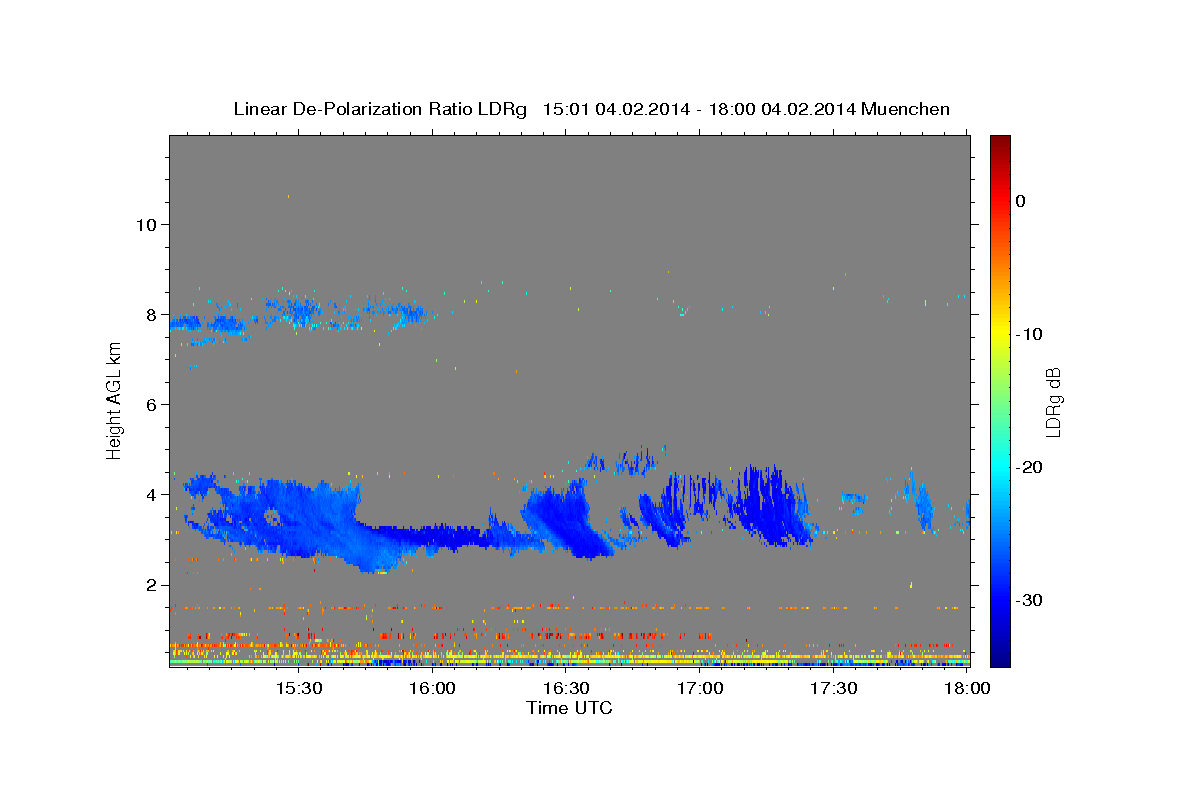Click the 18:00 time tick label

click(967, 689)
